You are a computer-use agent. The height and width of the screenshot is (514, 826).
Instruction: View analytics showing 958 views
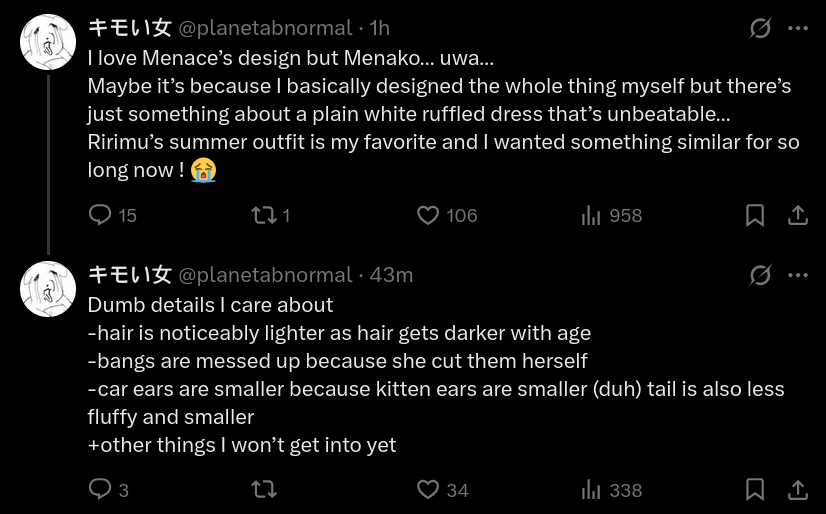click(x=591, y=215)
